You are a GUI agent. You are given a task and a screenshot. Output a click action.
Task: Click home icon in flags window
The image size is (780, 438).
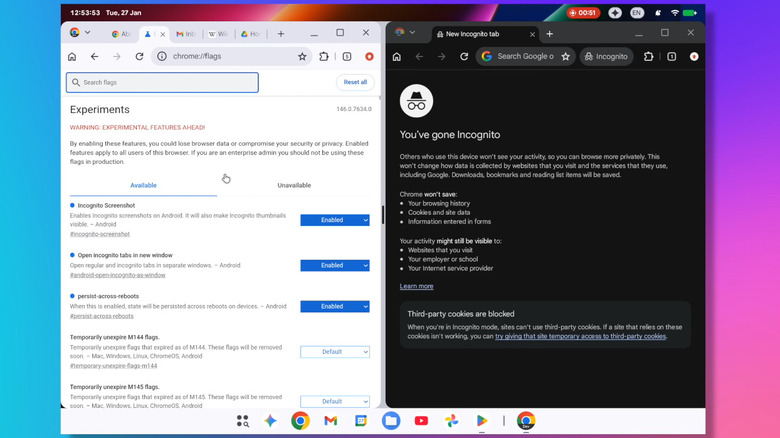click(72, 57)
